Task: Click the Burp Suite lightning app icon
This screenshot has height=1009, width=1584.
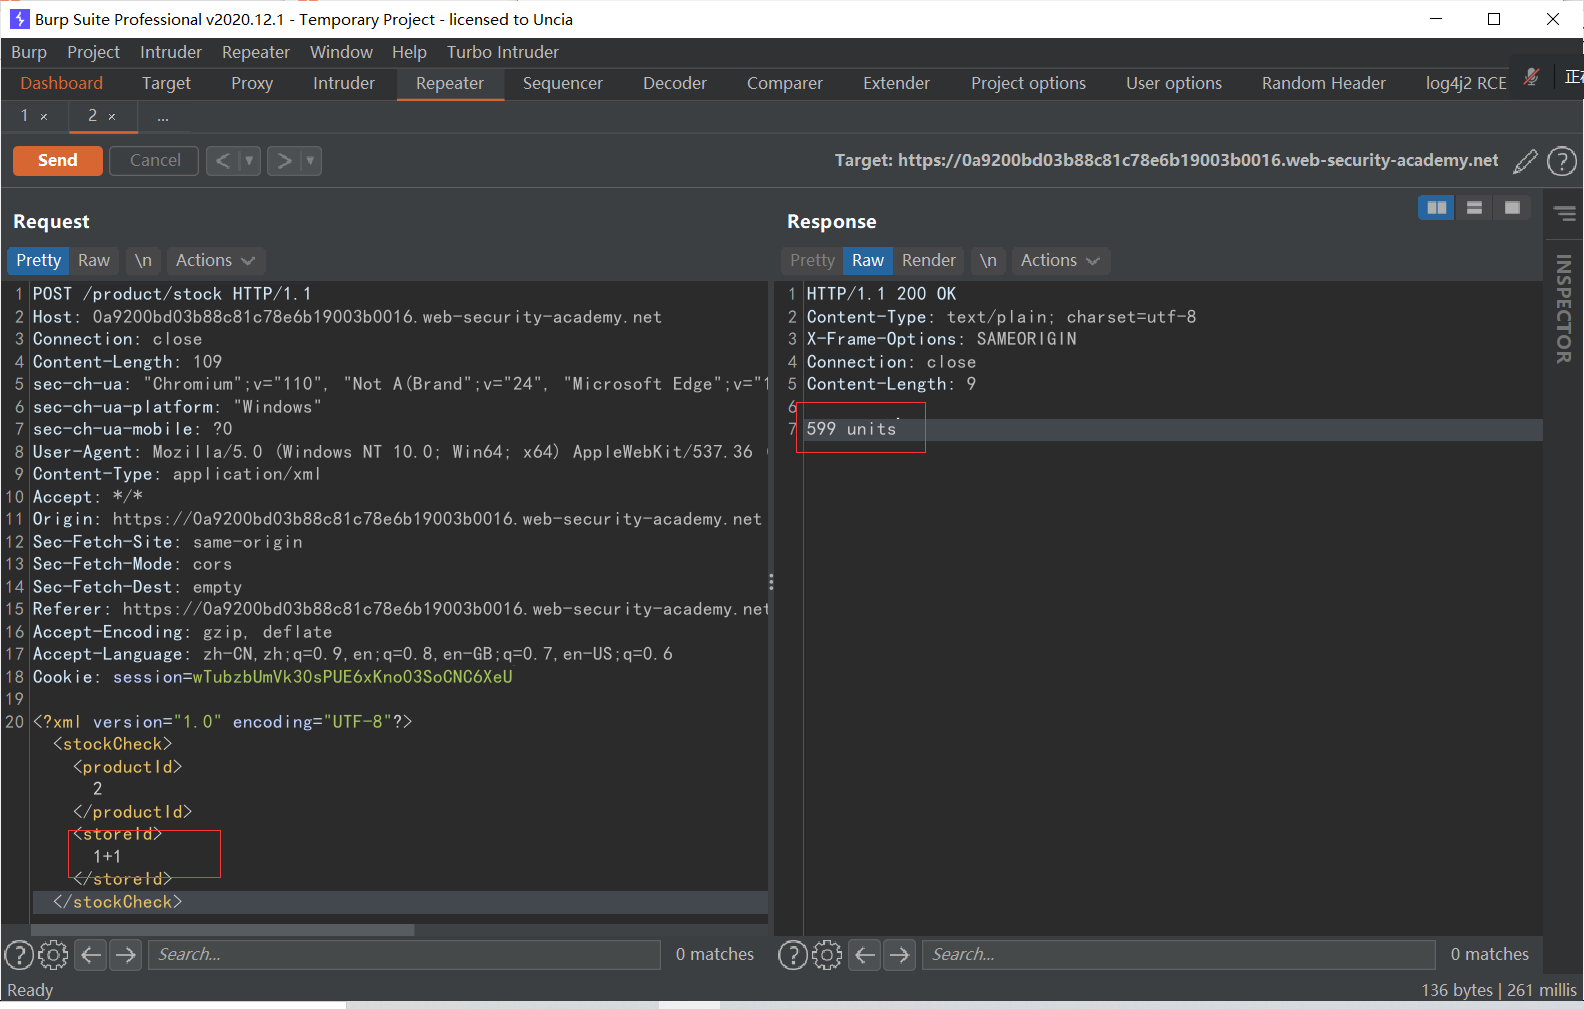Action: point(19,19)
